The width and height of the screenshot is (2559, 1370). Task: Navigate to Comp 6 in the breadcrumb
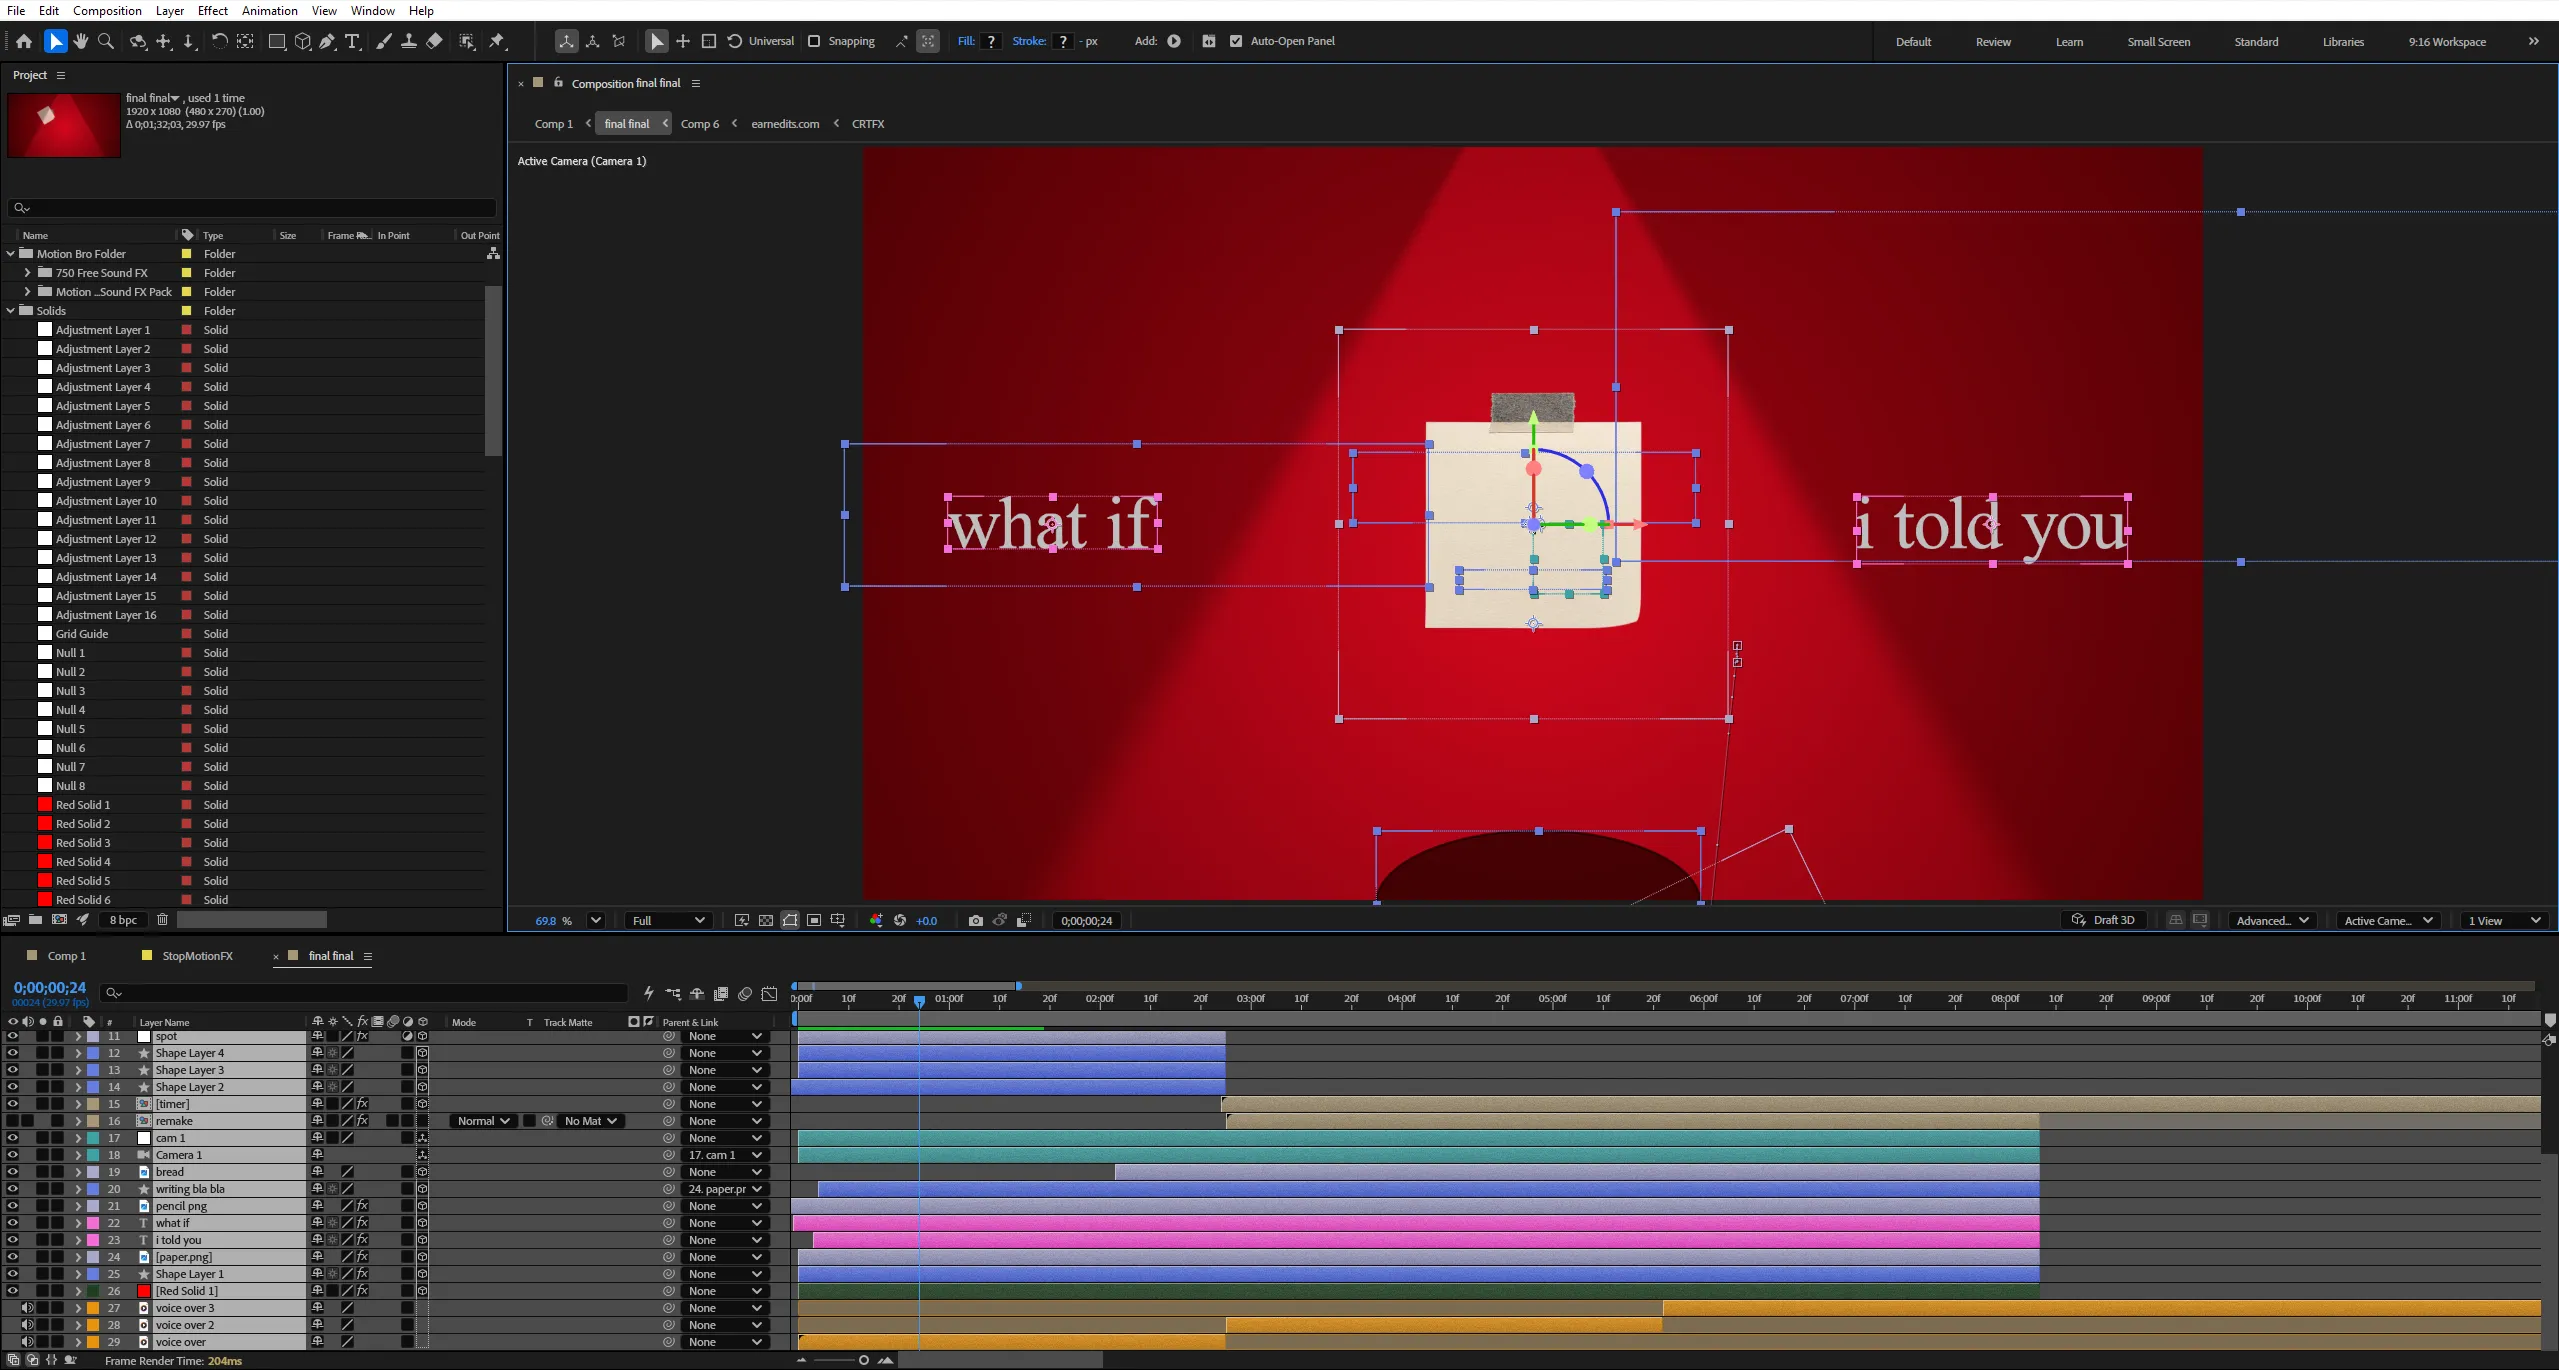point(700,124)
